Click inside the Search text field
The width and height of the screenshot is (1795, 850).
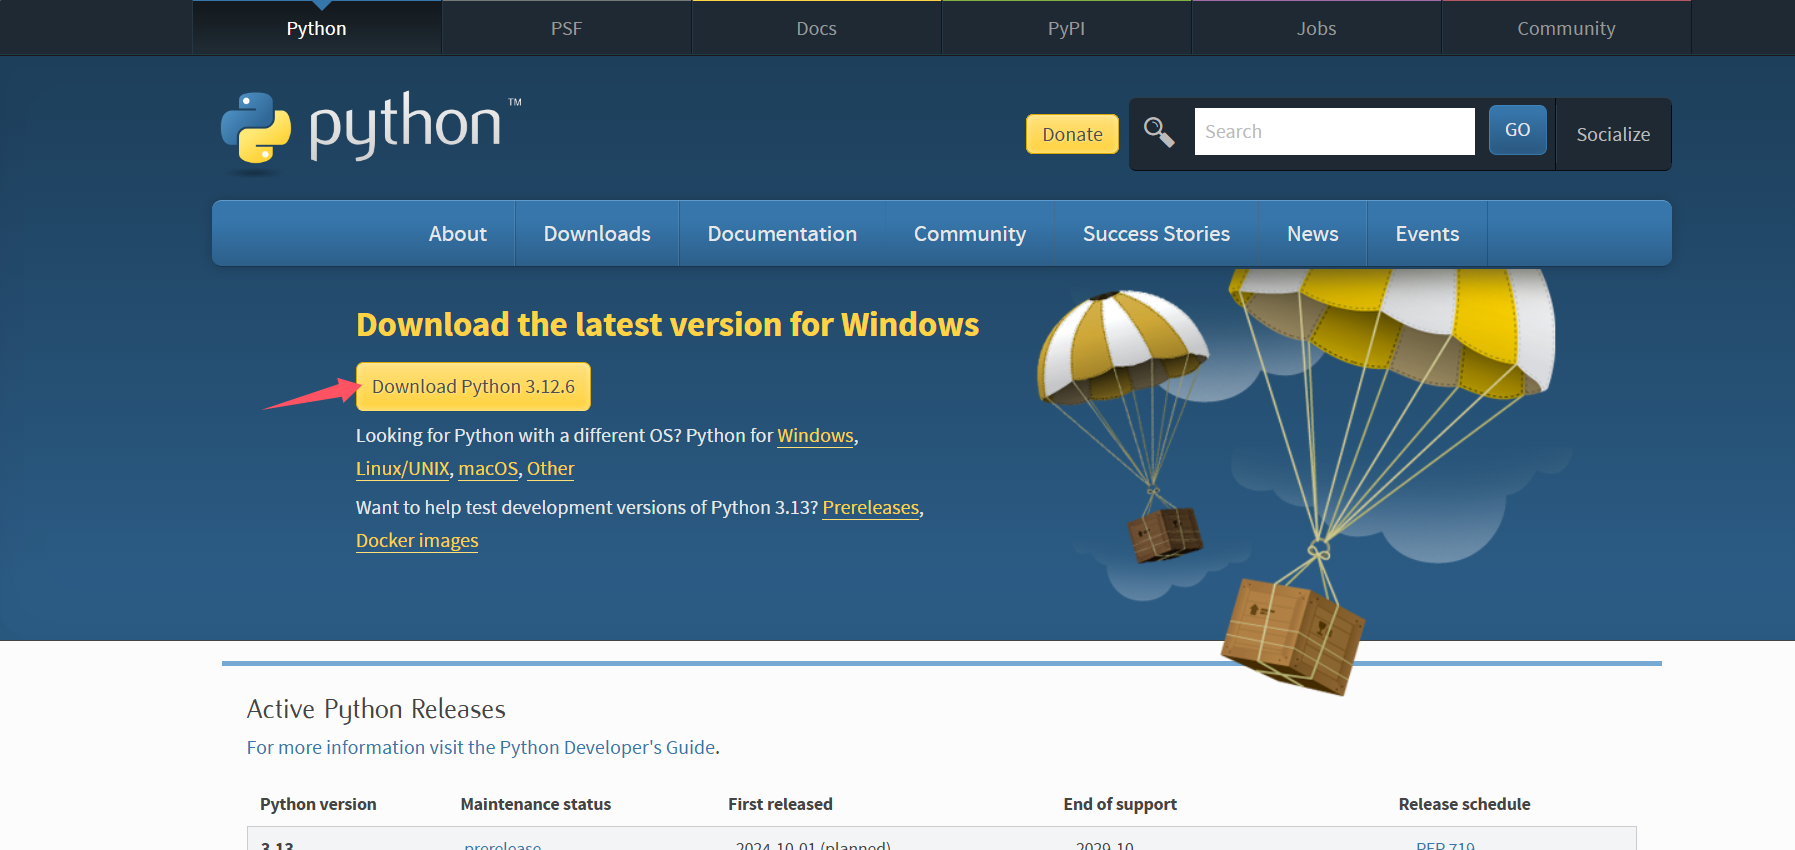1333,132
